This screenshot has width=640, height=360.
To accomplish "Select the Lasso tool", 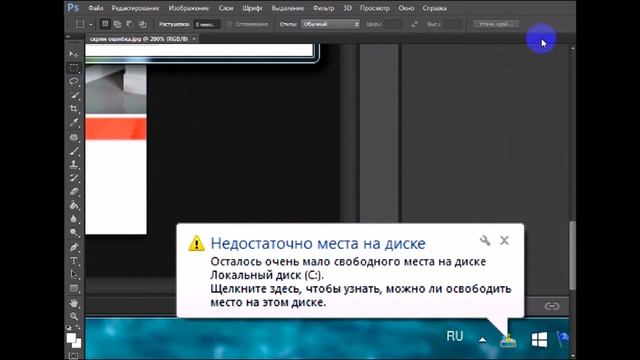I will tap(73, 81).
